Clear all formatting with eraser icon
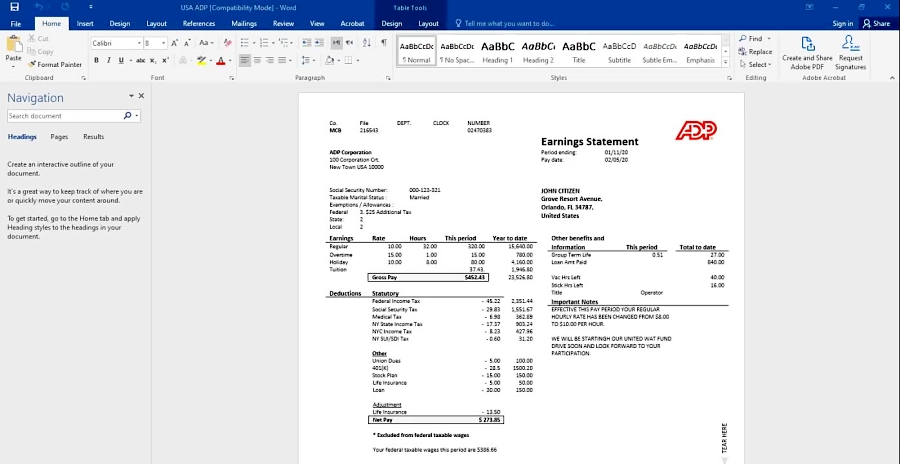Image resolution: width=900 pixels, height=464 pixels. (x=227, y=43)
